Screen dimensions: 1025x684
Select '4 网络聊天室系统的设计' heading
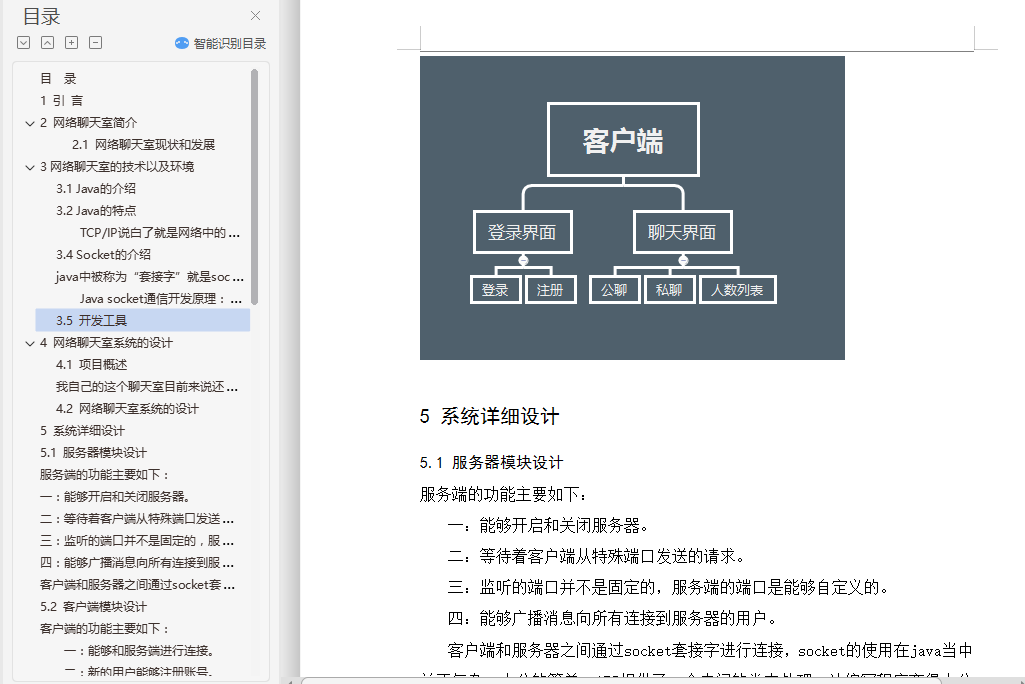[106, 343]
